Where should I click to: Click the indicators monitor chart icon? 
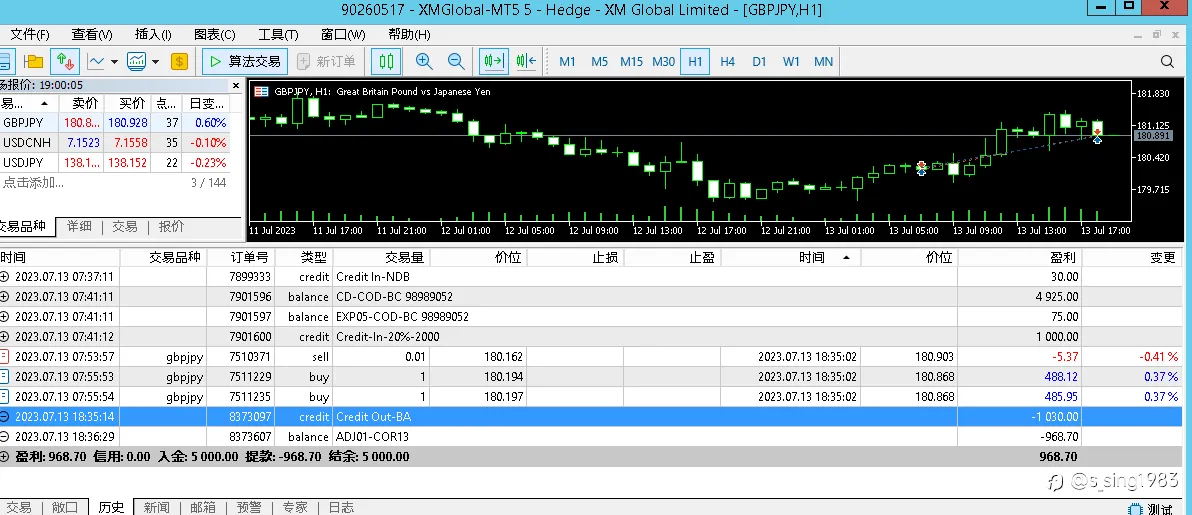coord(137,62)
